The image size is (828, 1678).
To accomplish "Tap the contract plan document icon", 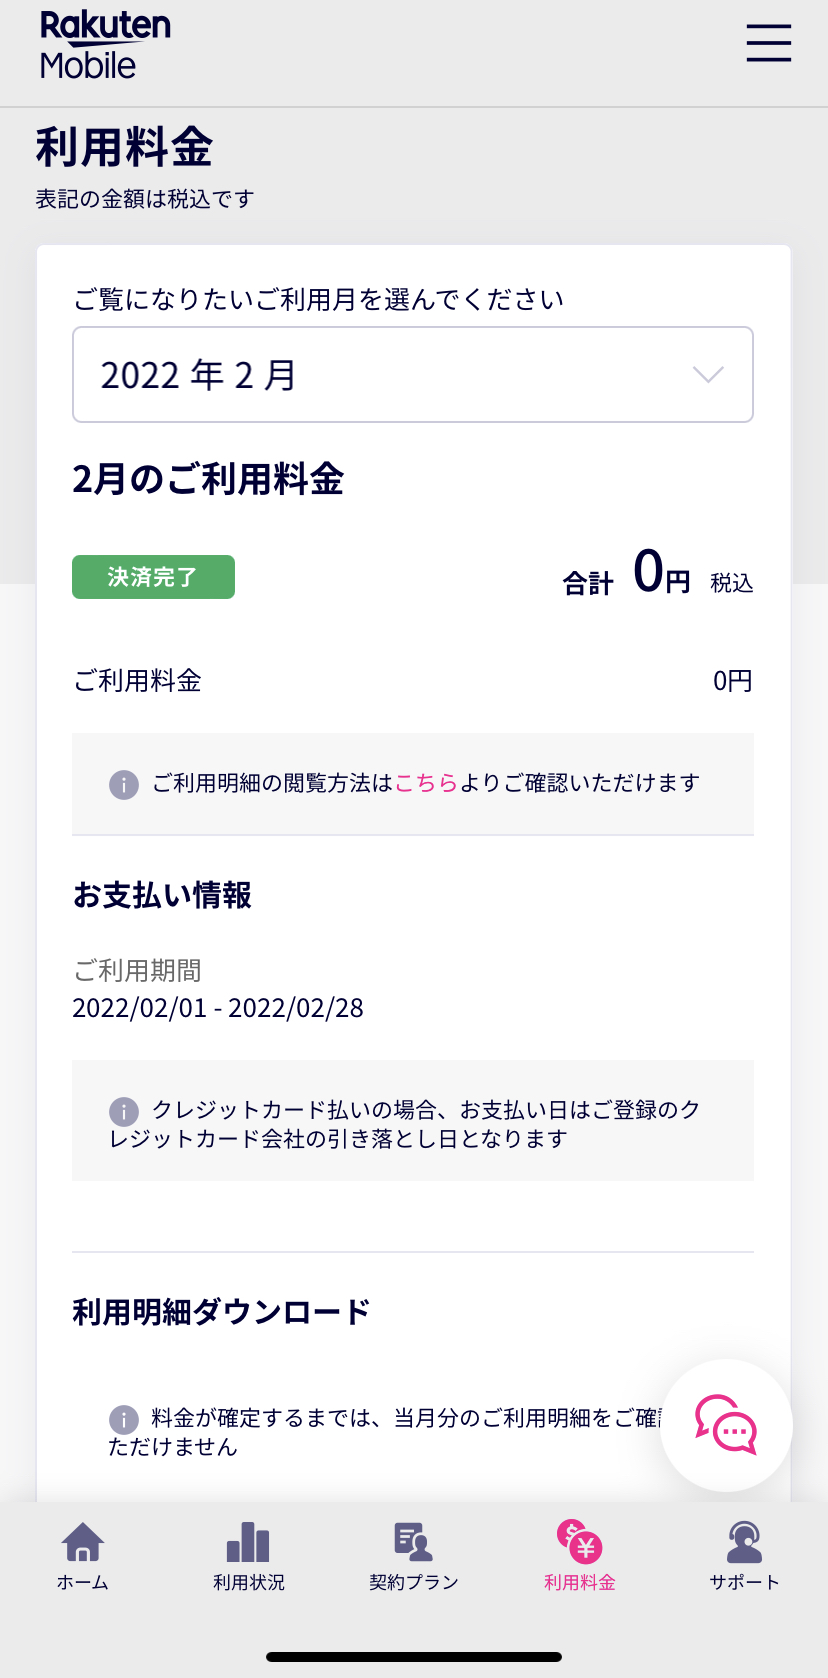I will coord(413,1542).
